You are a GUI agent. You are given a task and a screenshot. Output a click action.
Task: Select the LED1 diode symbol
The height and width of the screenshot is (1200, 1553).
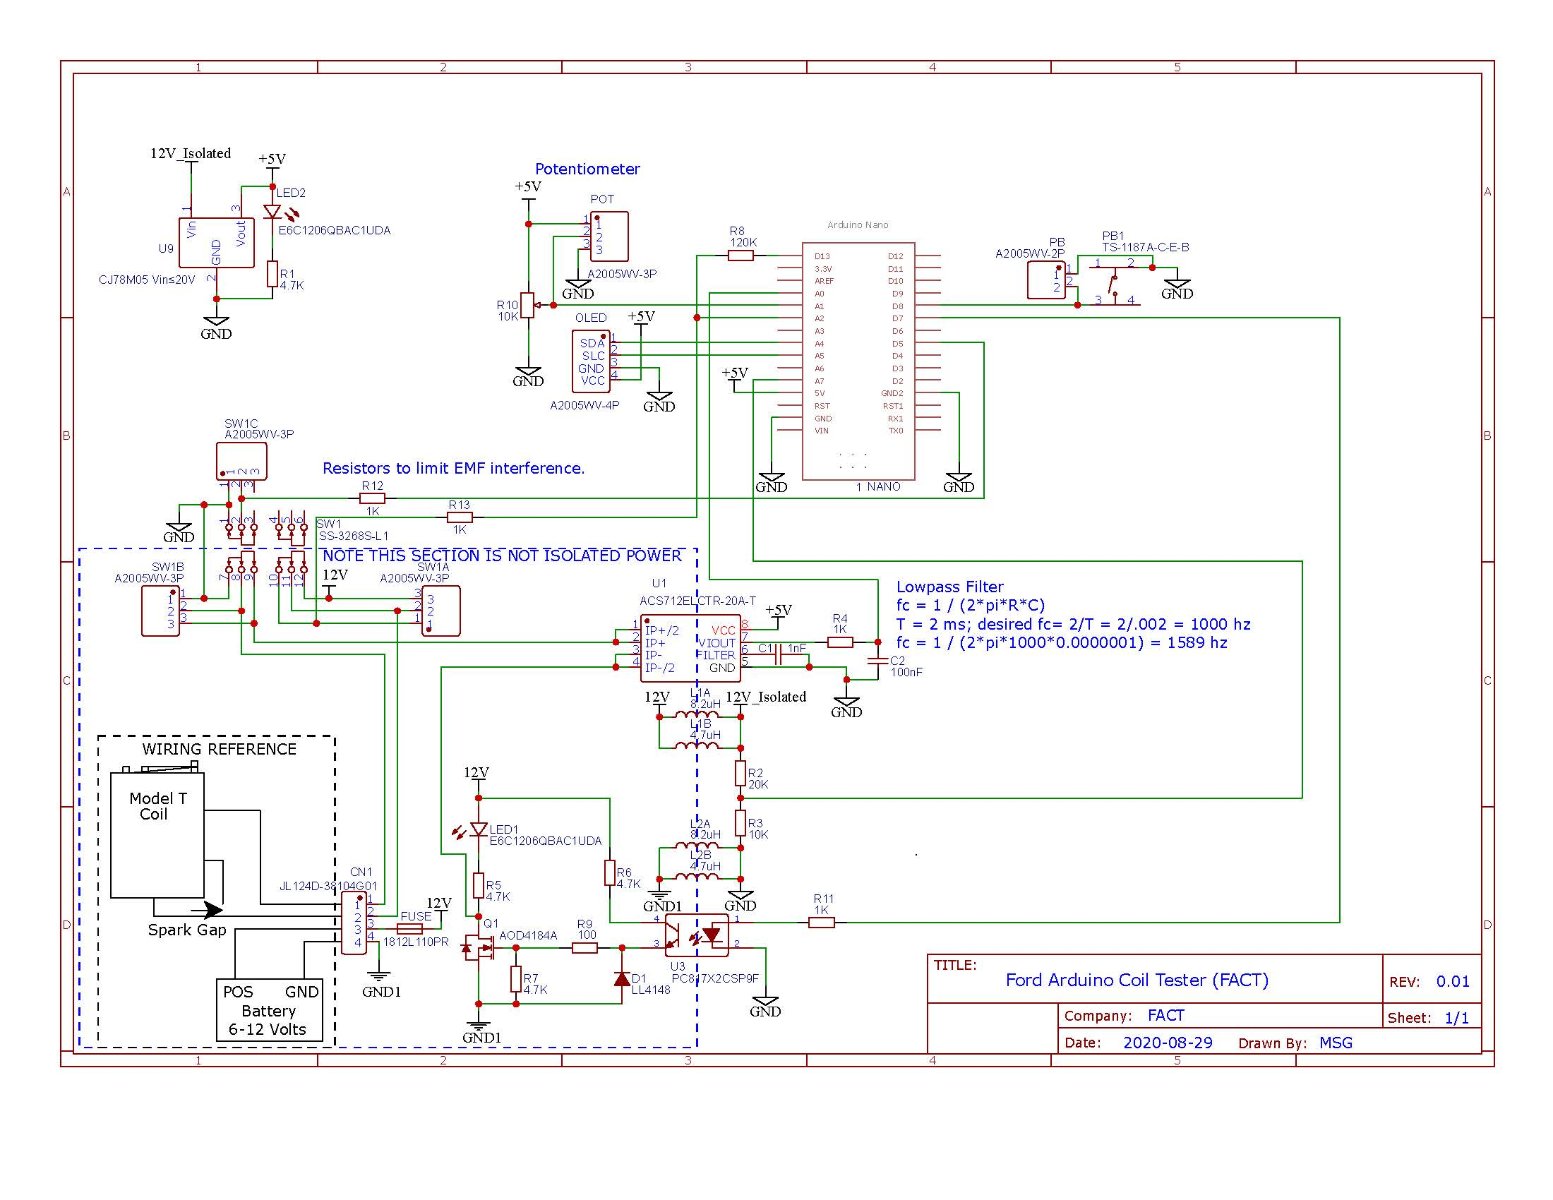[478, 829]
